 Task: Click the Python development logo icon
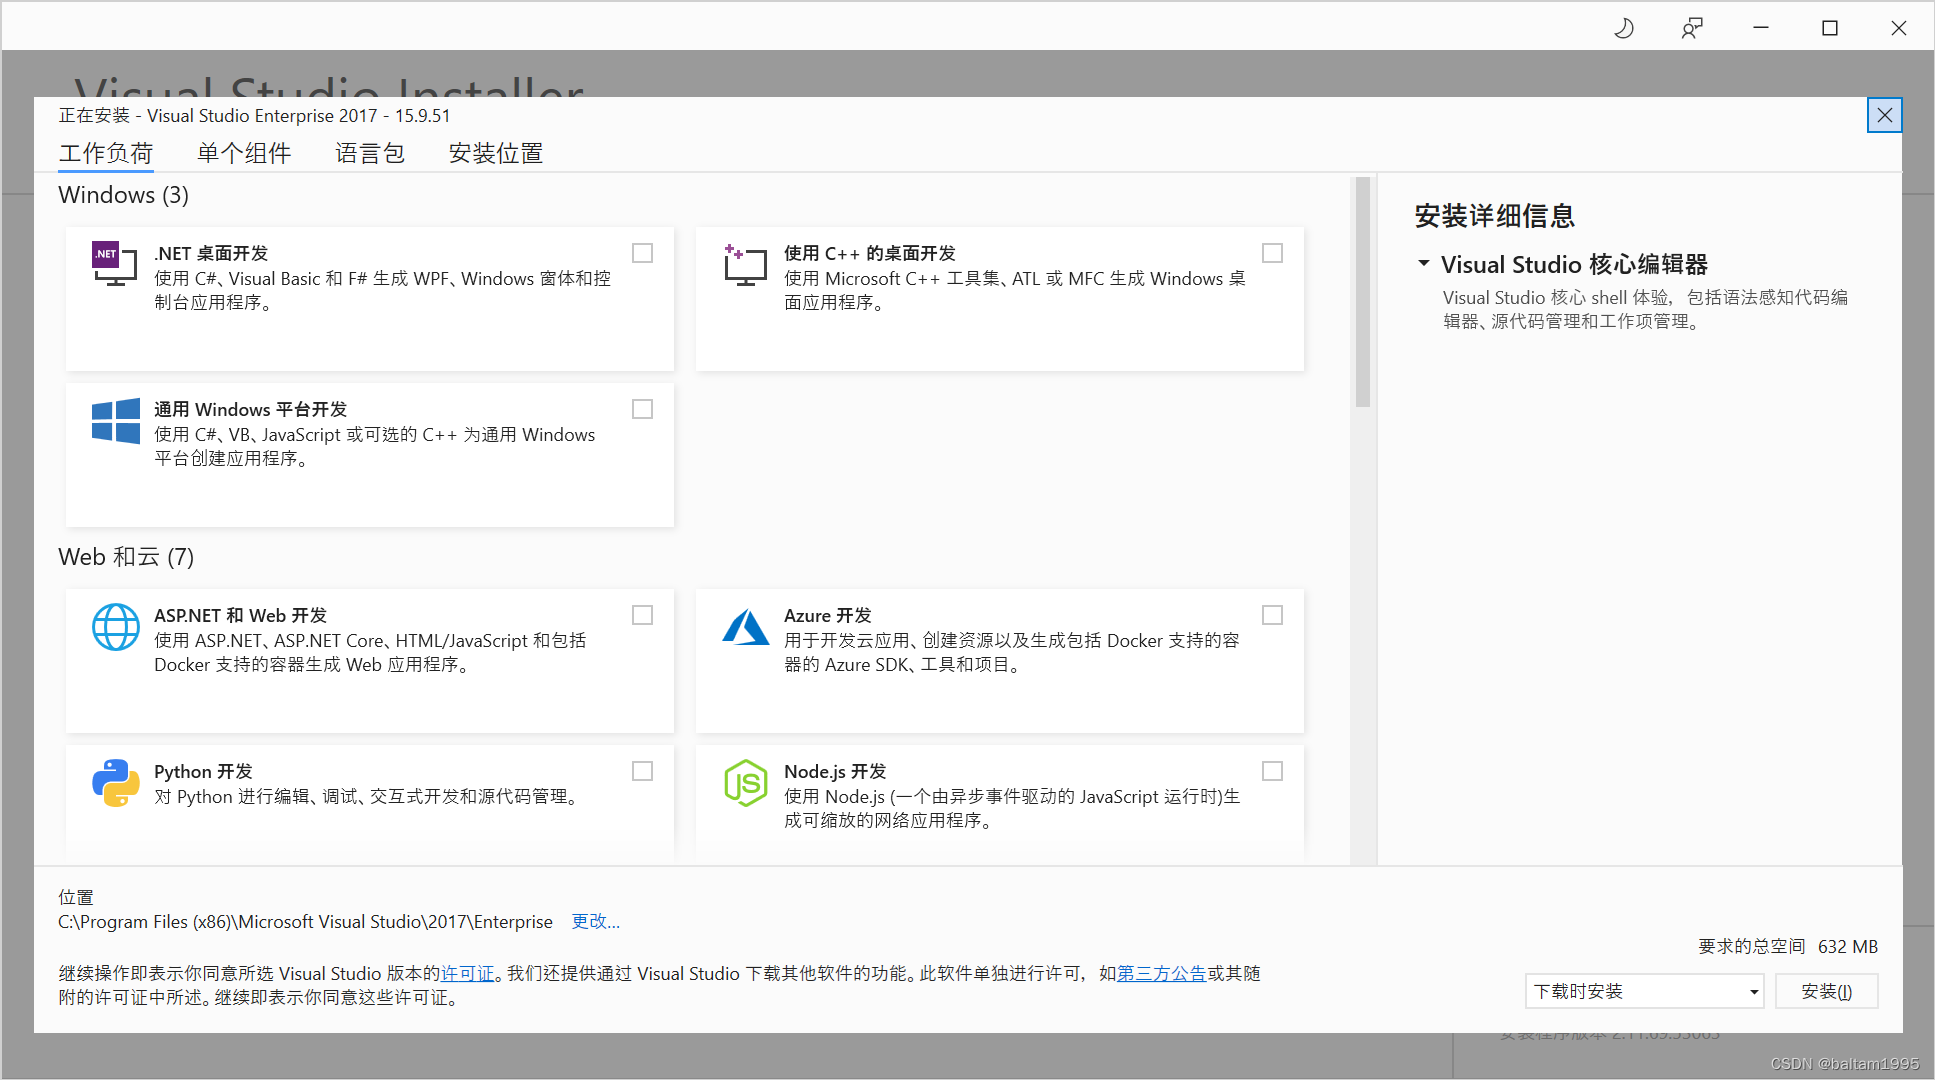(x=115, y=783)
